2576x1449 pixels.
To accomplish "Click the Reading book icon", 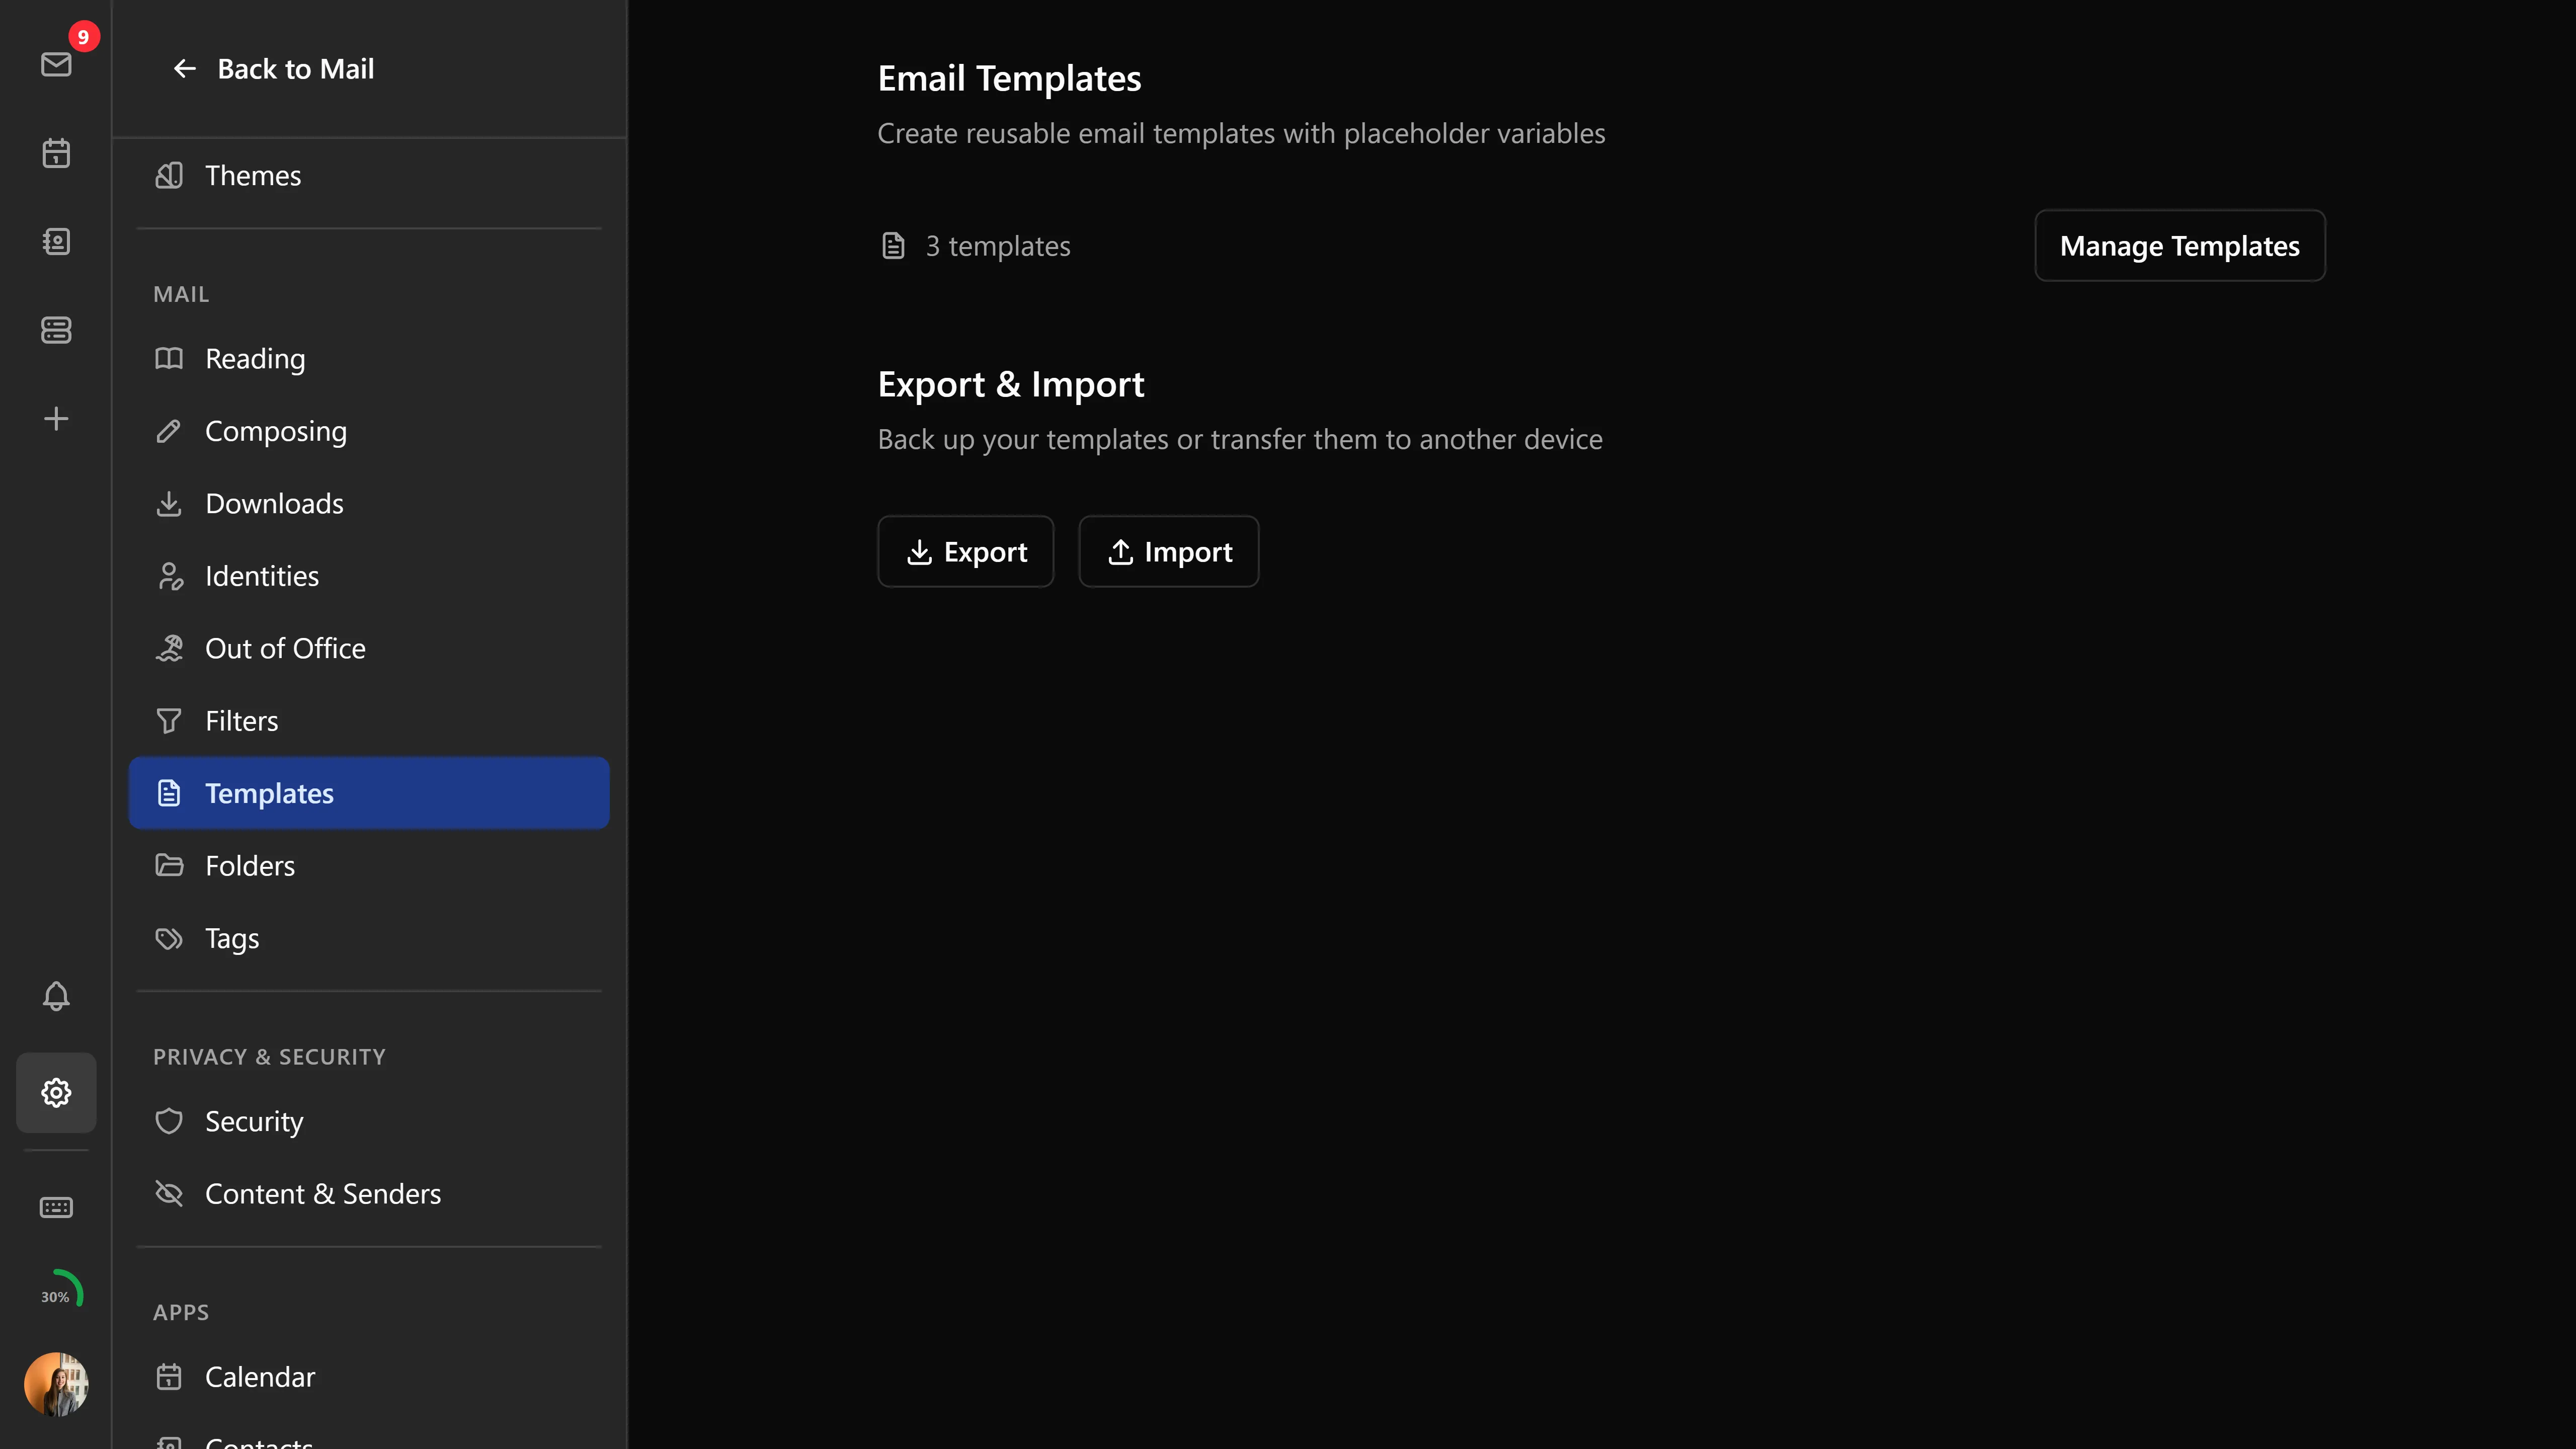I will point(169,358).
